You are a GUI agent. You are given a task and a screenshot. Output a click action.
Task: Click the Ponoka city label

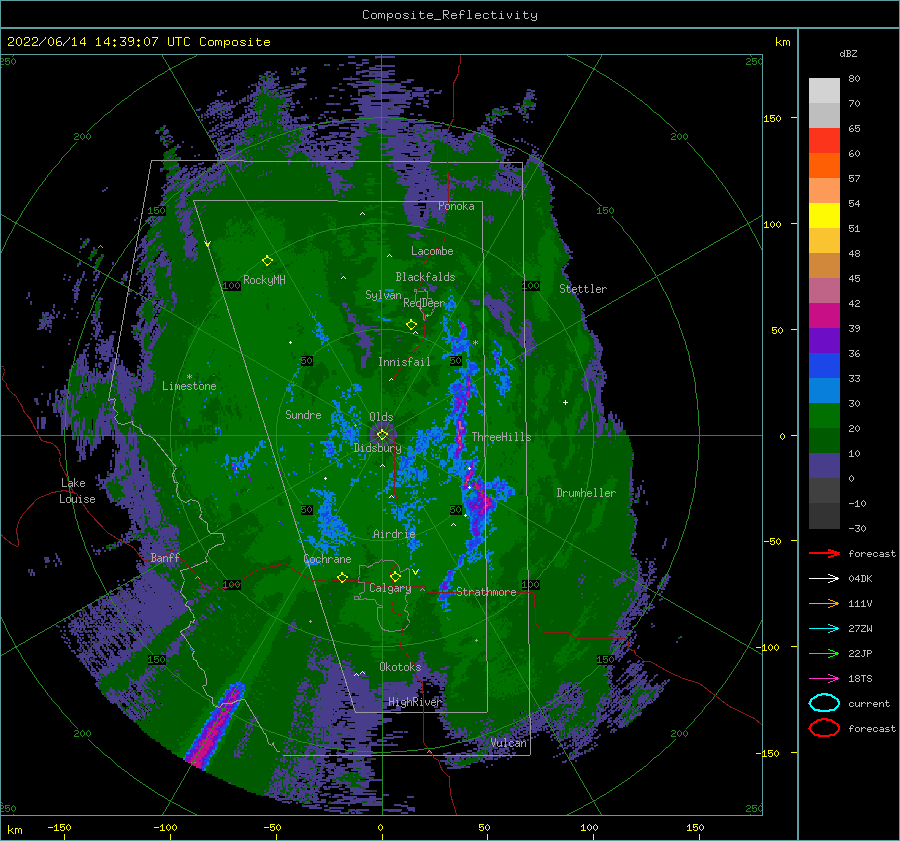click(456, 206)
